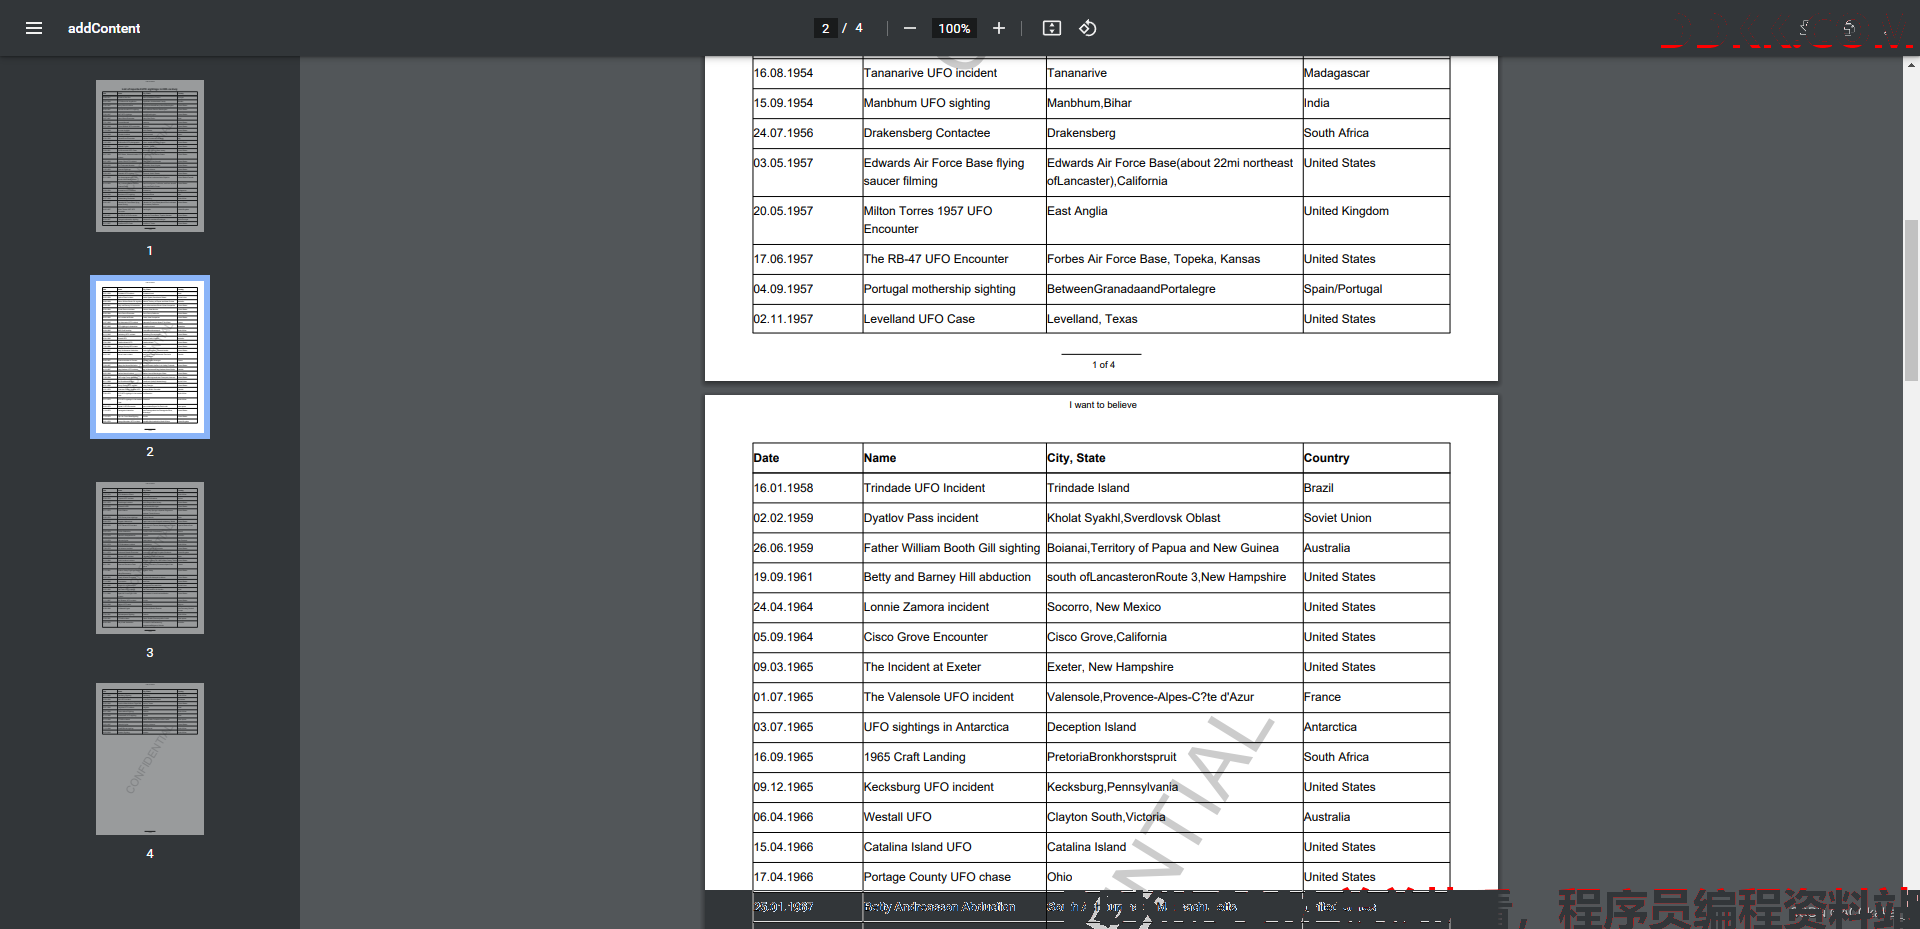Viewport: 1920px width, 929px height.
Task: Click the 100% zoom level field
Action: click(x=954, y=28)
